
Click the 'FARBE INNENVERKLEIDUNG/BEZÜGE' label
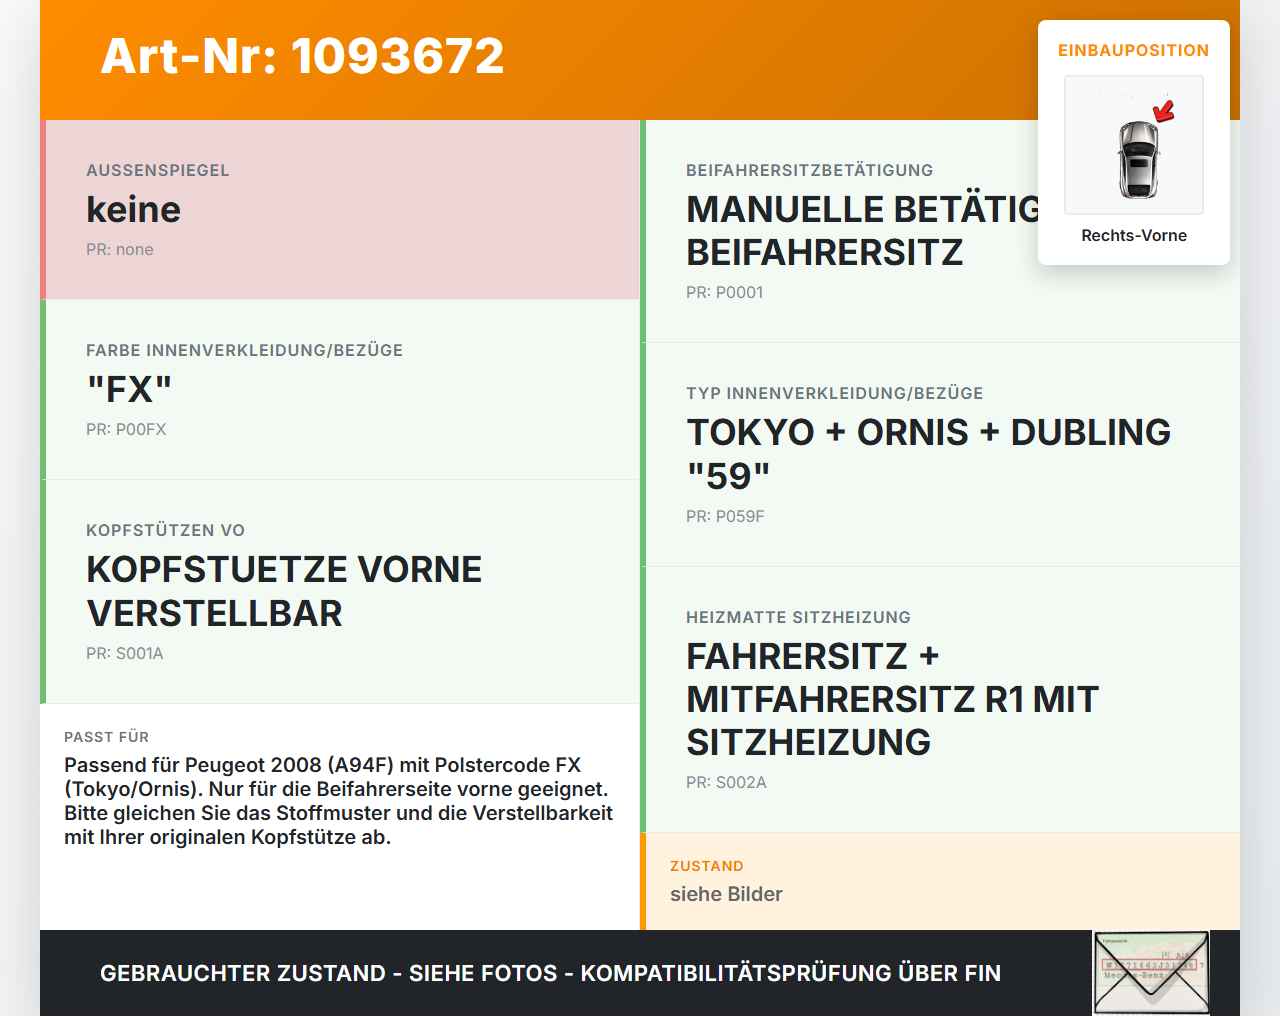(x=245, y=350)
